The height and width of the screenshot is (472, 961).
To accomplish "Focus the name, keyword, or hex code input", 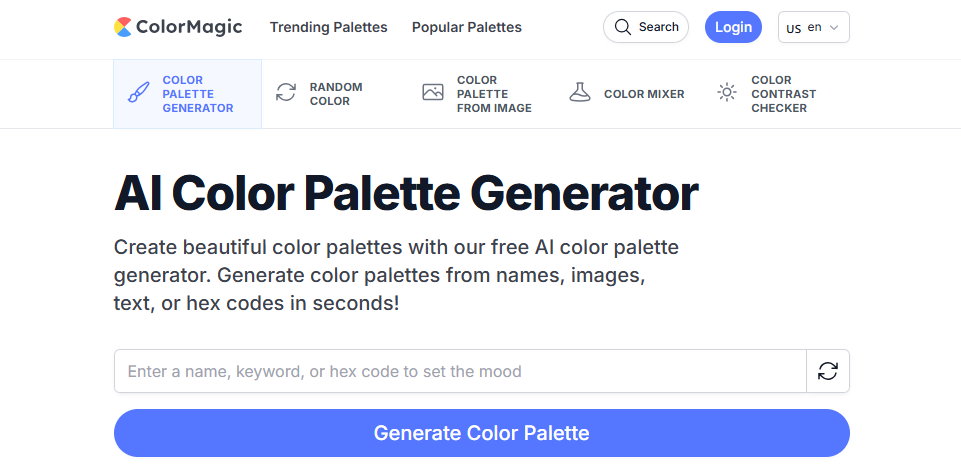I will coord(460,371).
